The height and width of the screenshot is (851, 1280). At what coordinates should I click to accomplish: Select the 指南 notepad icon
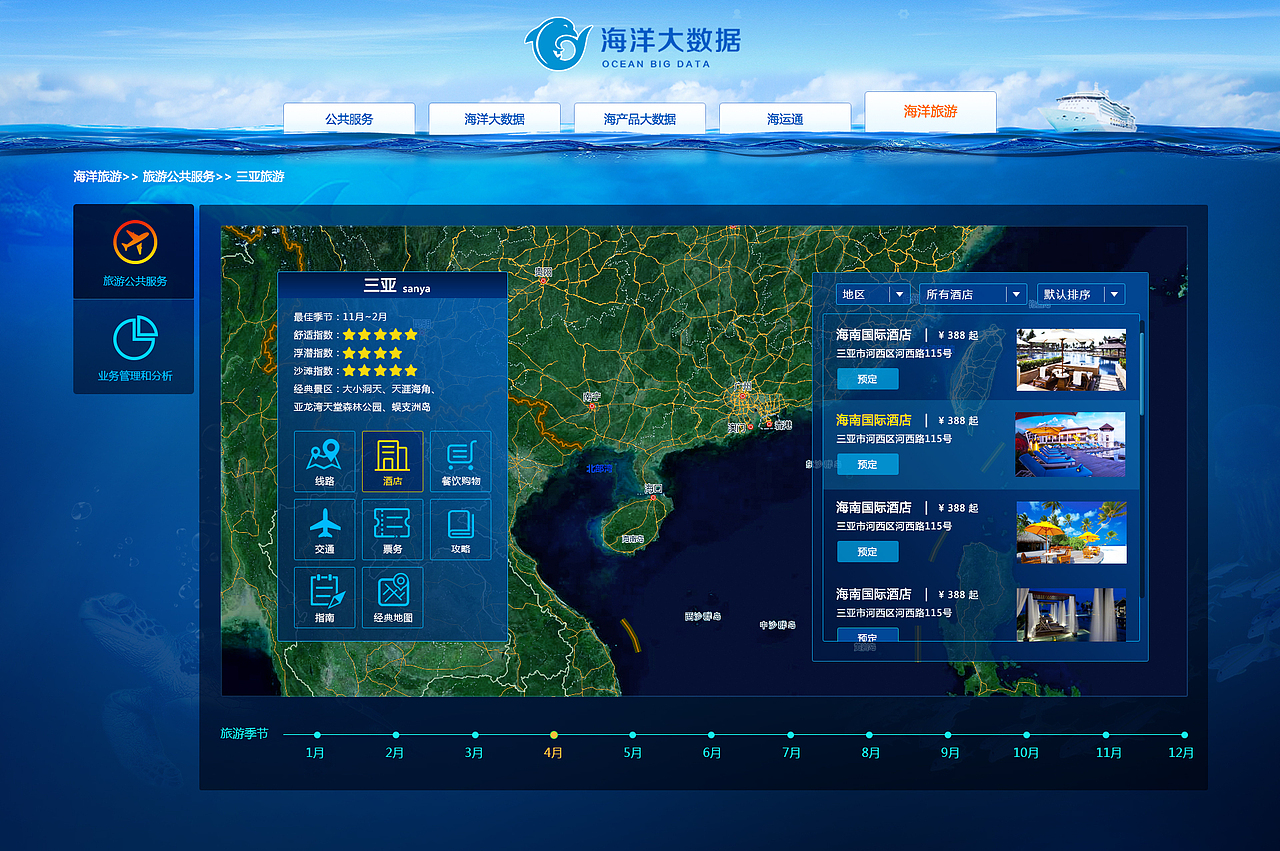[325, 598]
